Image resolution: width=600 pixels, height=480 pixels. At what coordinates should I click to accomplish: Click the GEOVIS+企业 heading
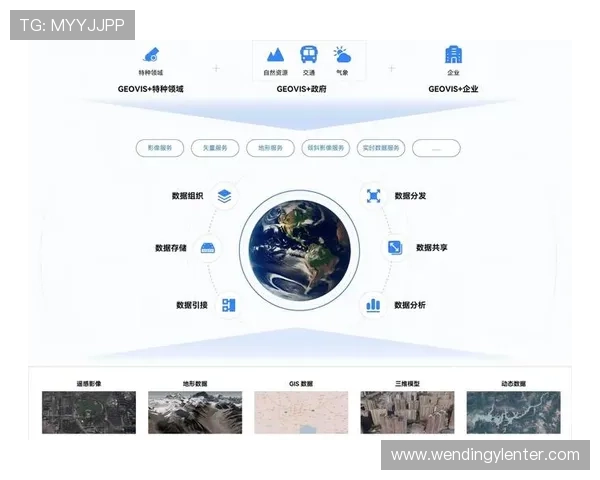[x=453, y=89]
